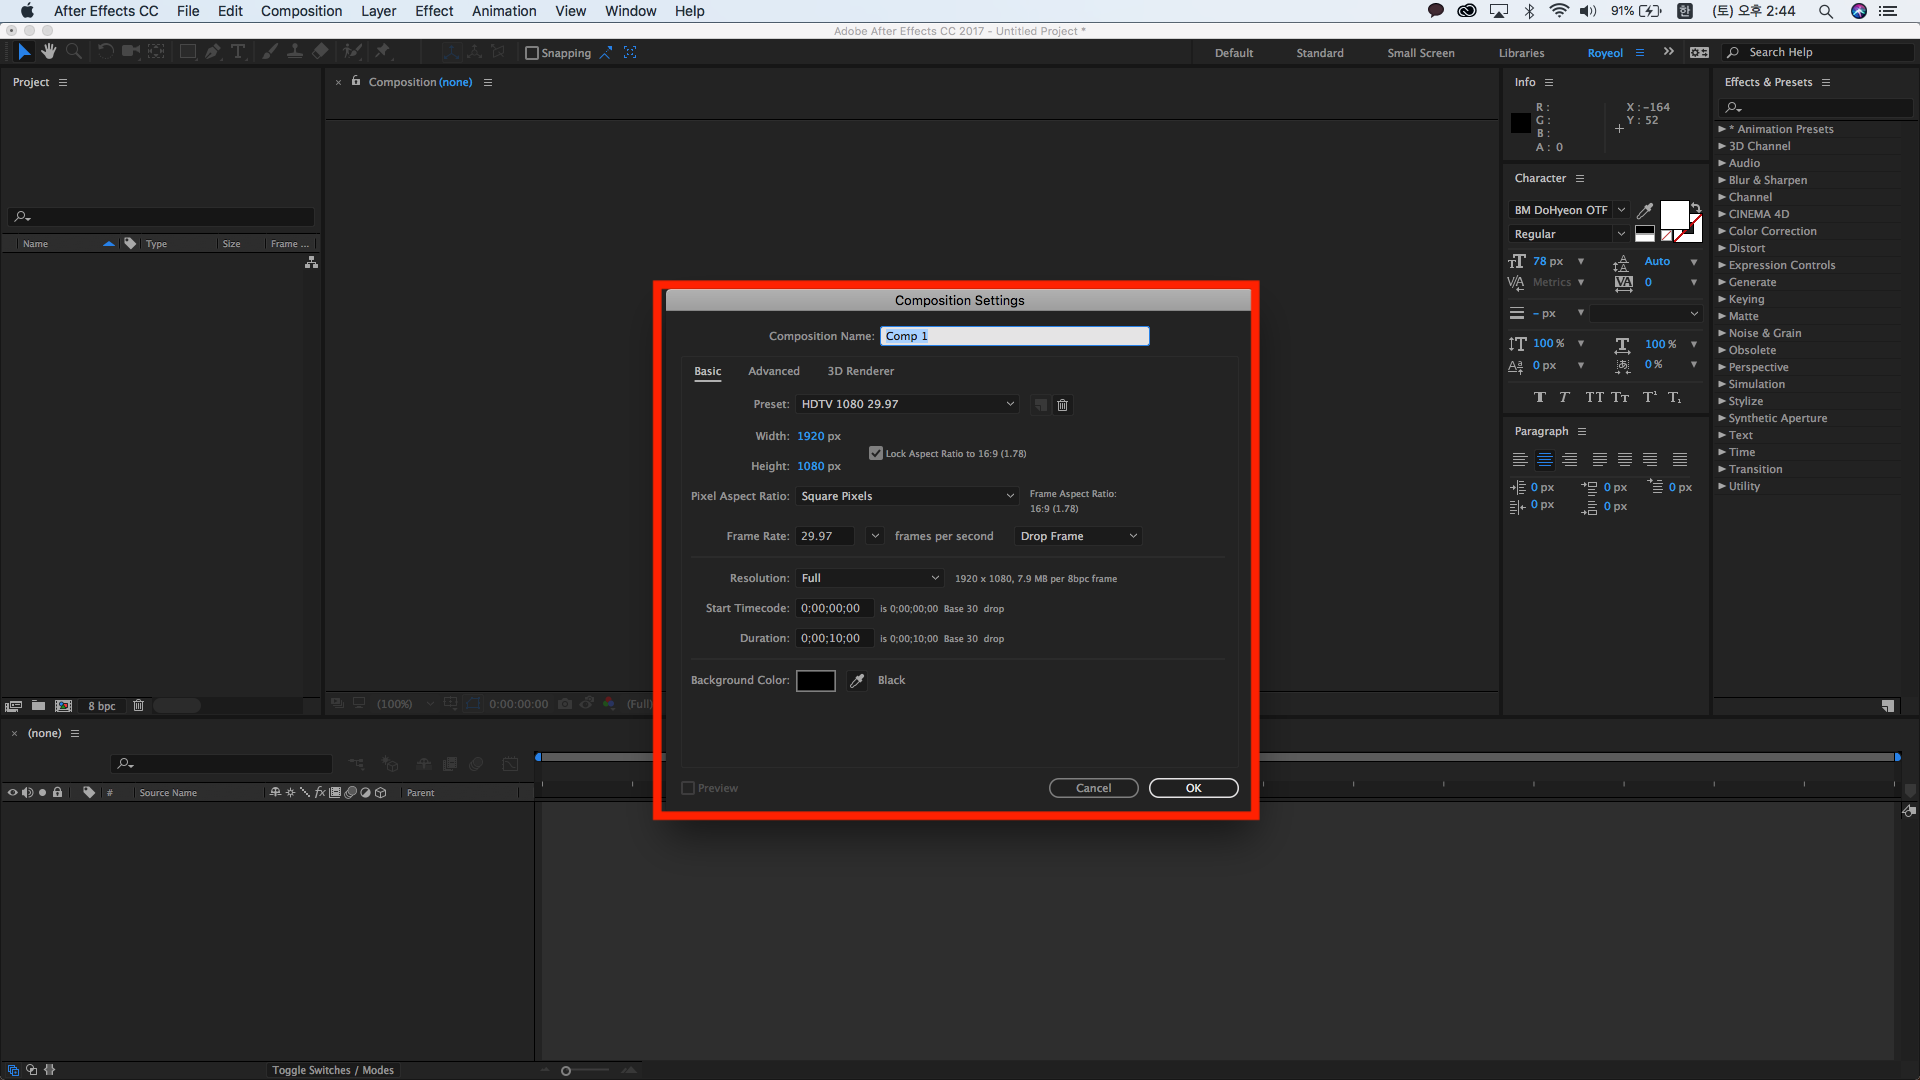Click the Cancel button
1920x1080 pixels.
pyautogui.click(x=1093, y=789)
